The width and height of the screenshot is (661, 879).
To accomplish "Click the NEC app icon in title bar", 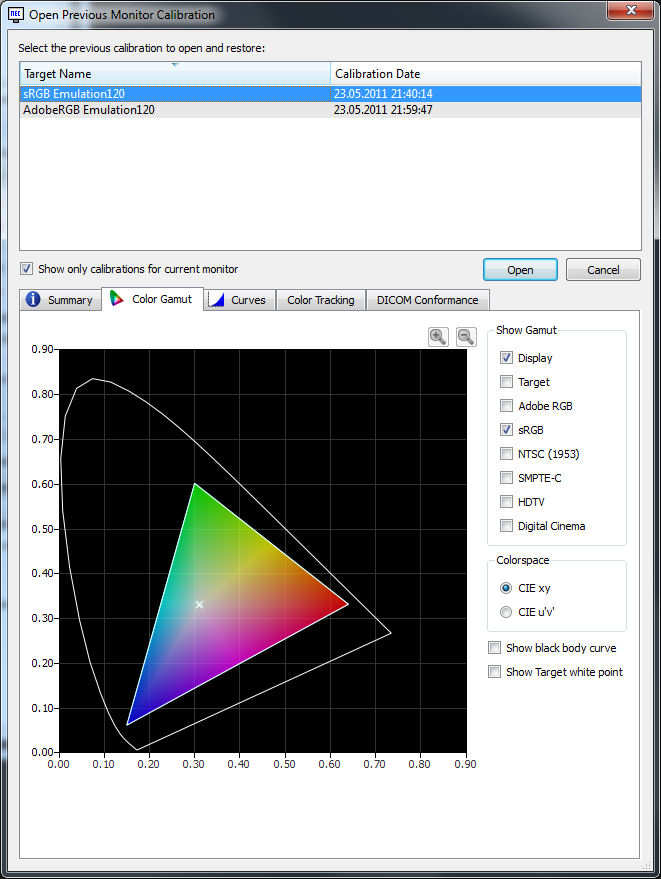I will click(x=16, y=15).
